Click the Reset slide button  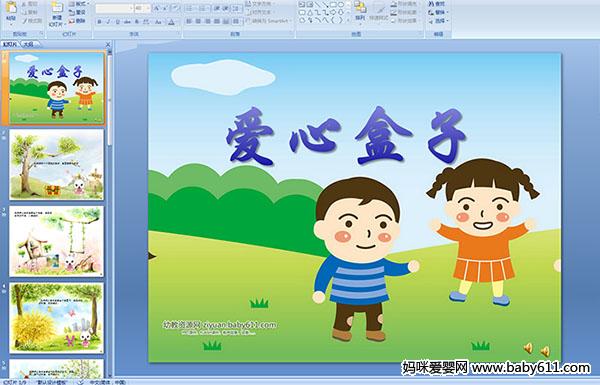tap(77, 12)
